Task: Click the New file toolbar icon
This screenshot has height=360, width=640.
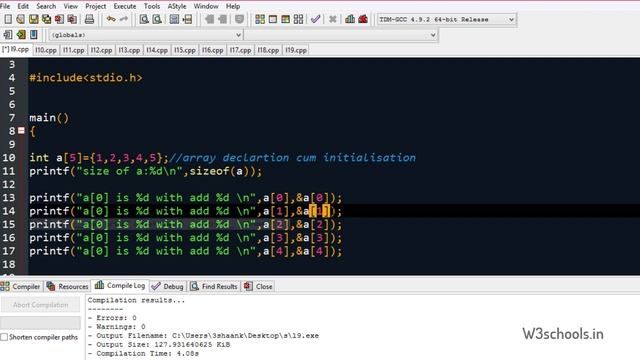Action: pos(8,19)
